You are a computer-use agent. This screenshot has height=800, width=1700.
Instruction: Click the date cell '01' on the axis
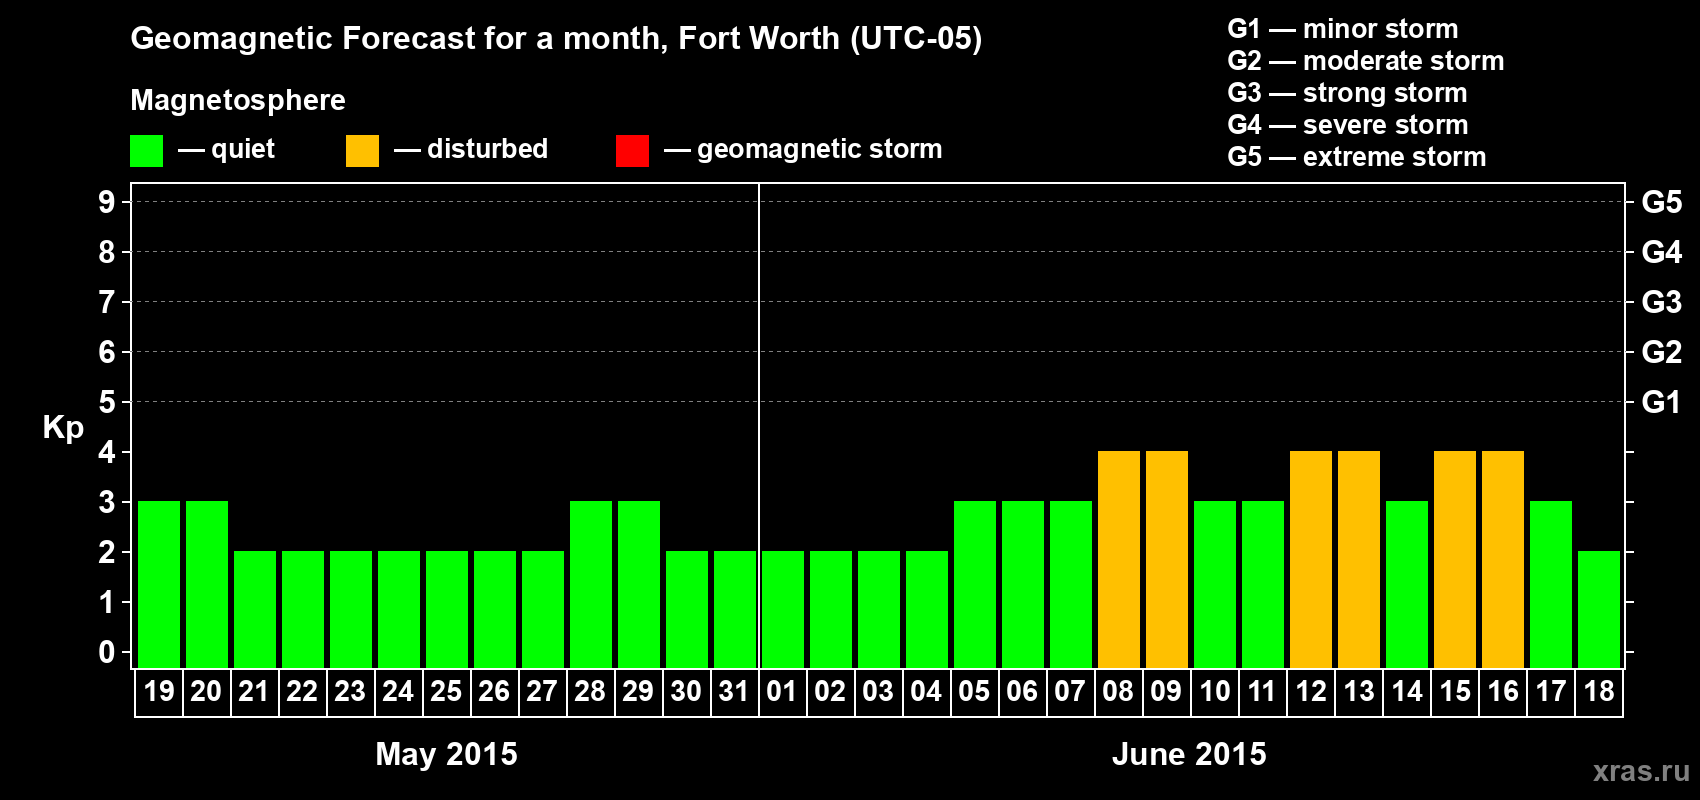tap(782, 692)
